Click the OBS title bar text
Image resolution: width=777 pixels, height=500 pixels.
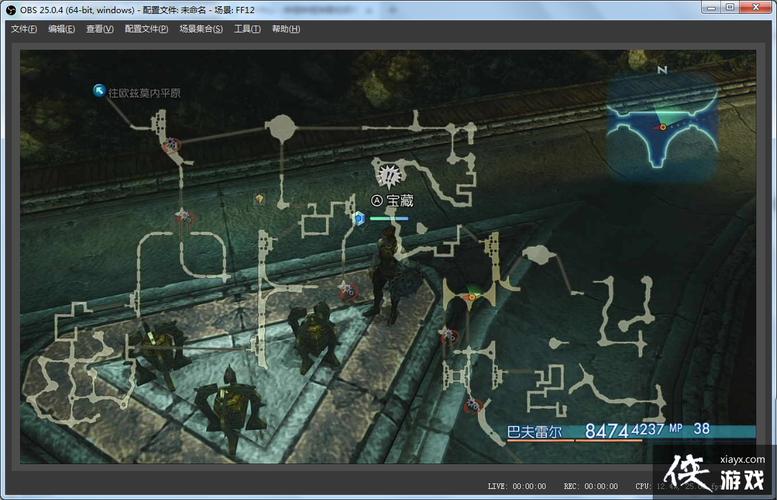(137, 10)
